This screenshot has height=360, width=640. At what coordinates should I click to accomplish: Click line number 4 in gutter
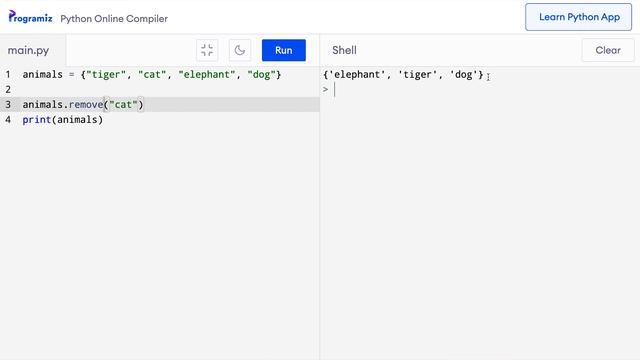coord(8,120)
